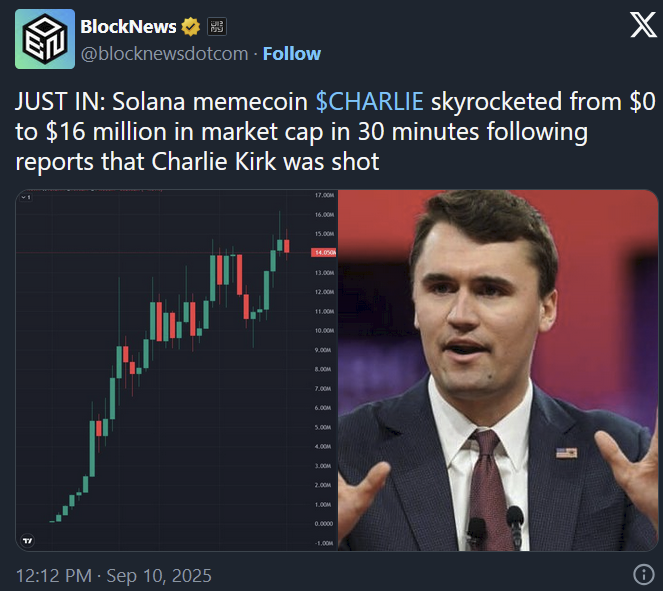Open the photo of the man in suit
This screenshot has width=663, height=591.
coord(500,370)
